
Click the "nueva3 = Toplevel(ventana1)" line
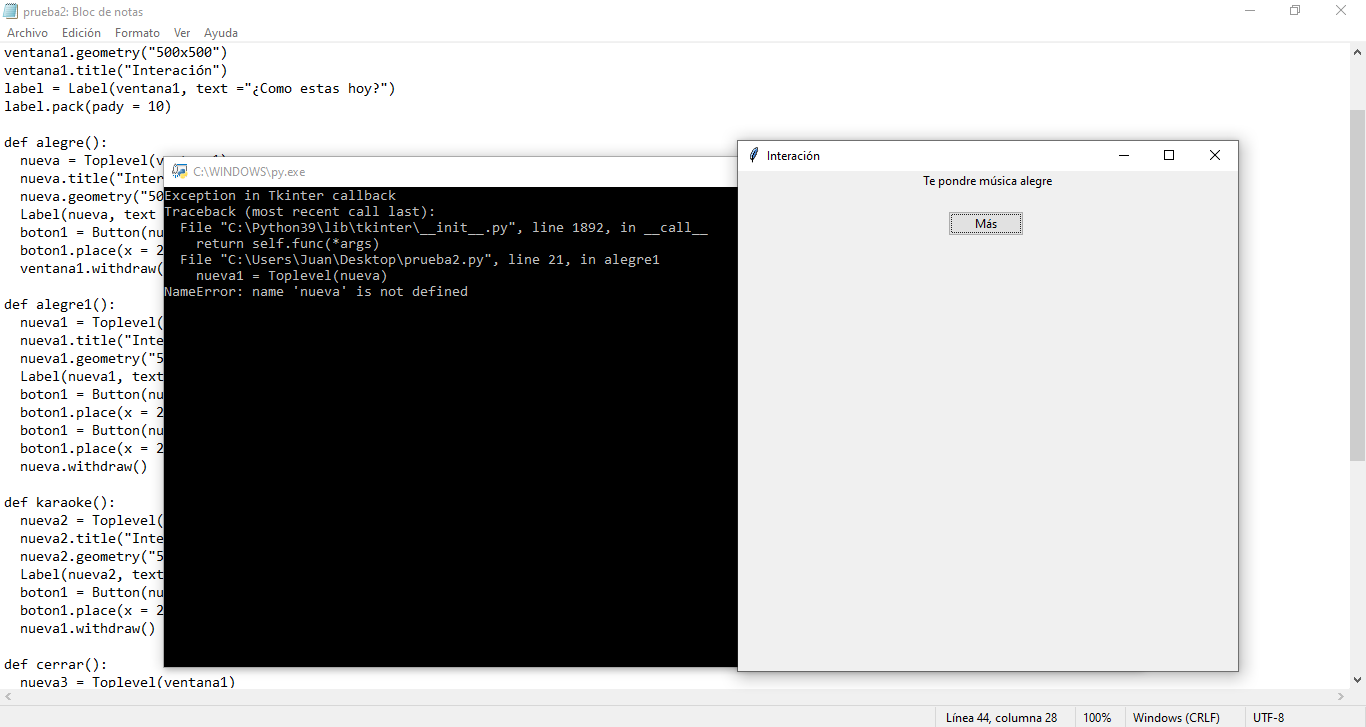[x=128, y=682]
